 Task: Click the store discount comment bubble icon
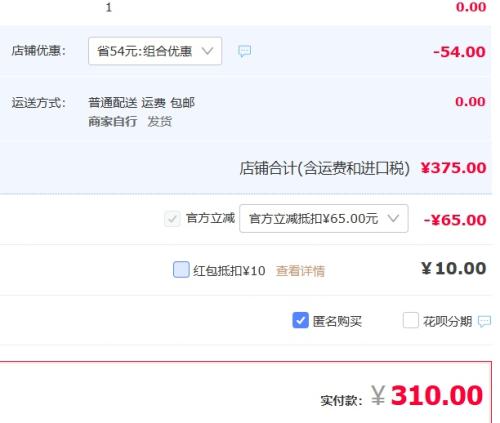coord(244,51)
